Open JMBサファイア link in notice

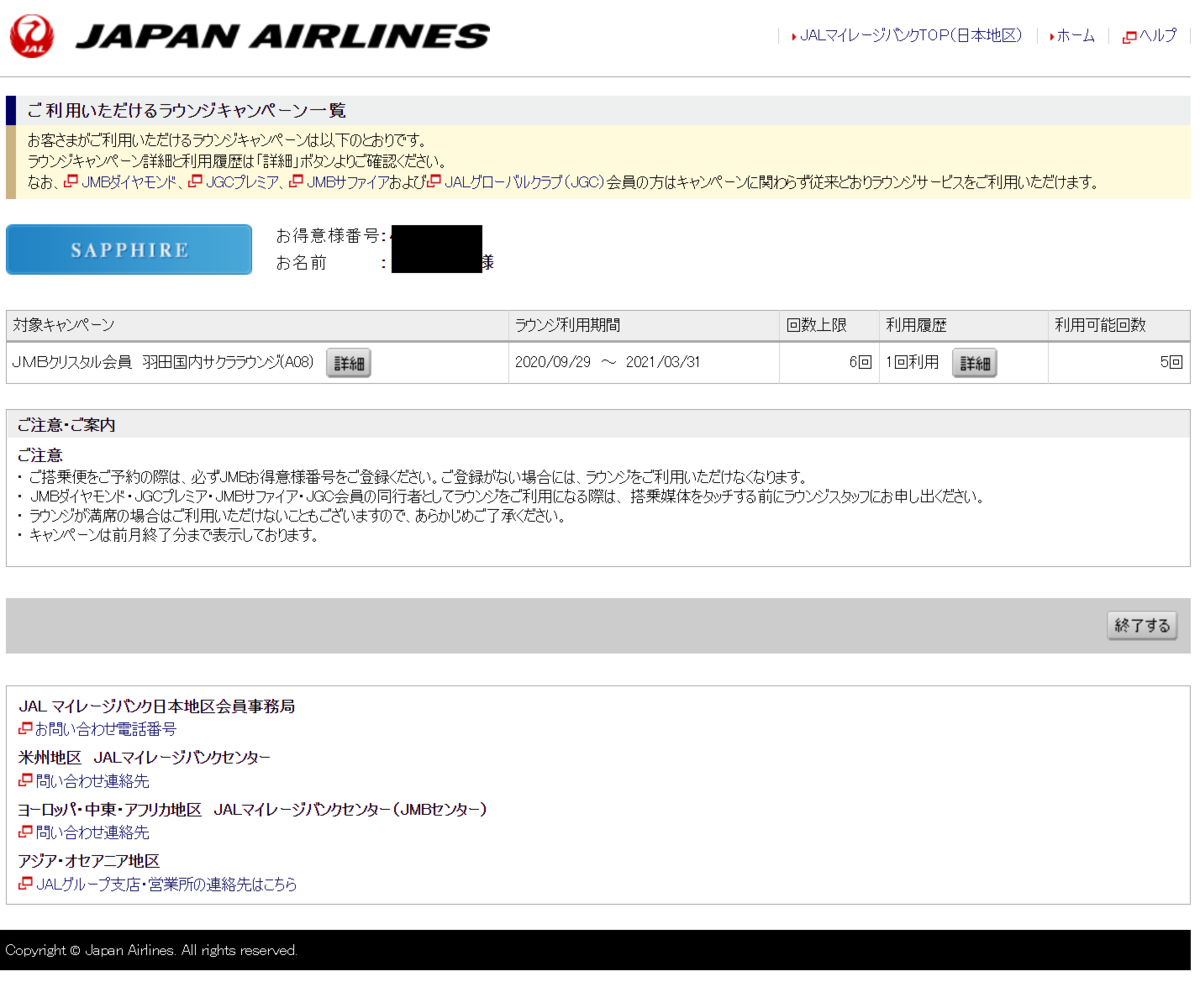tap(346, 182)
